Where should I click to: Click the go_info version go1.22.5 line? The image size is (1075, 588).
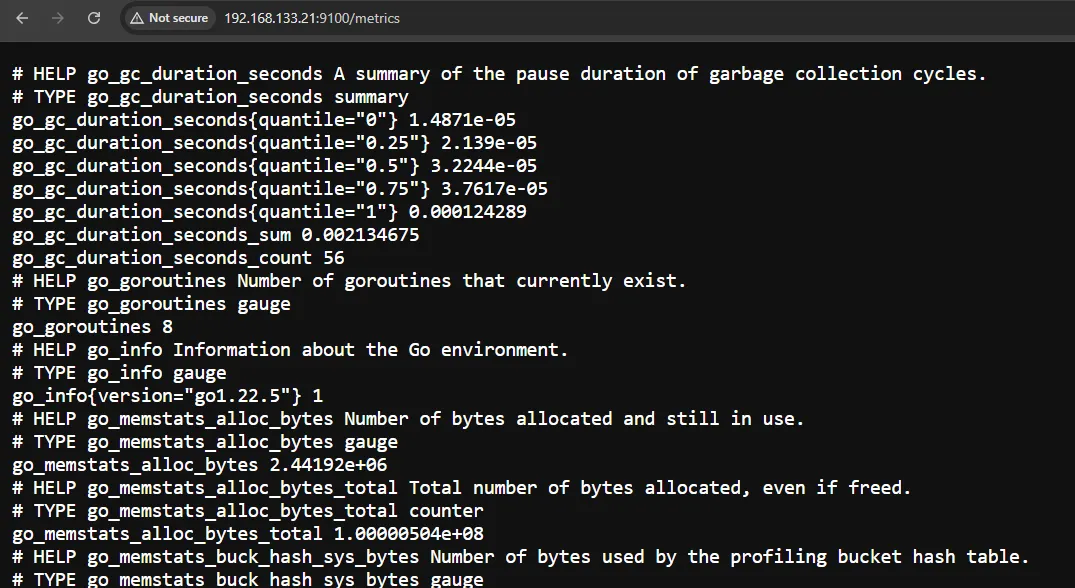(x=167, y=396)
